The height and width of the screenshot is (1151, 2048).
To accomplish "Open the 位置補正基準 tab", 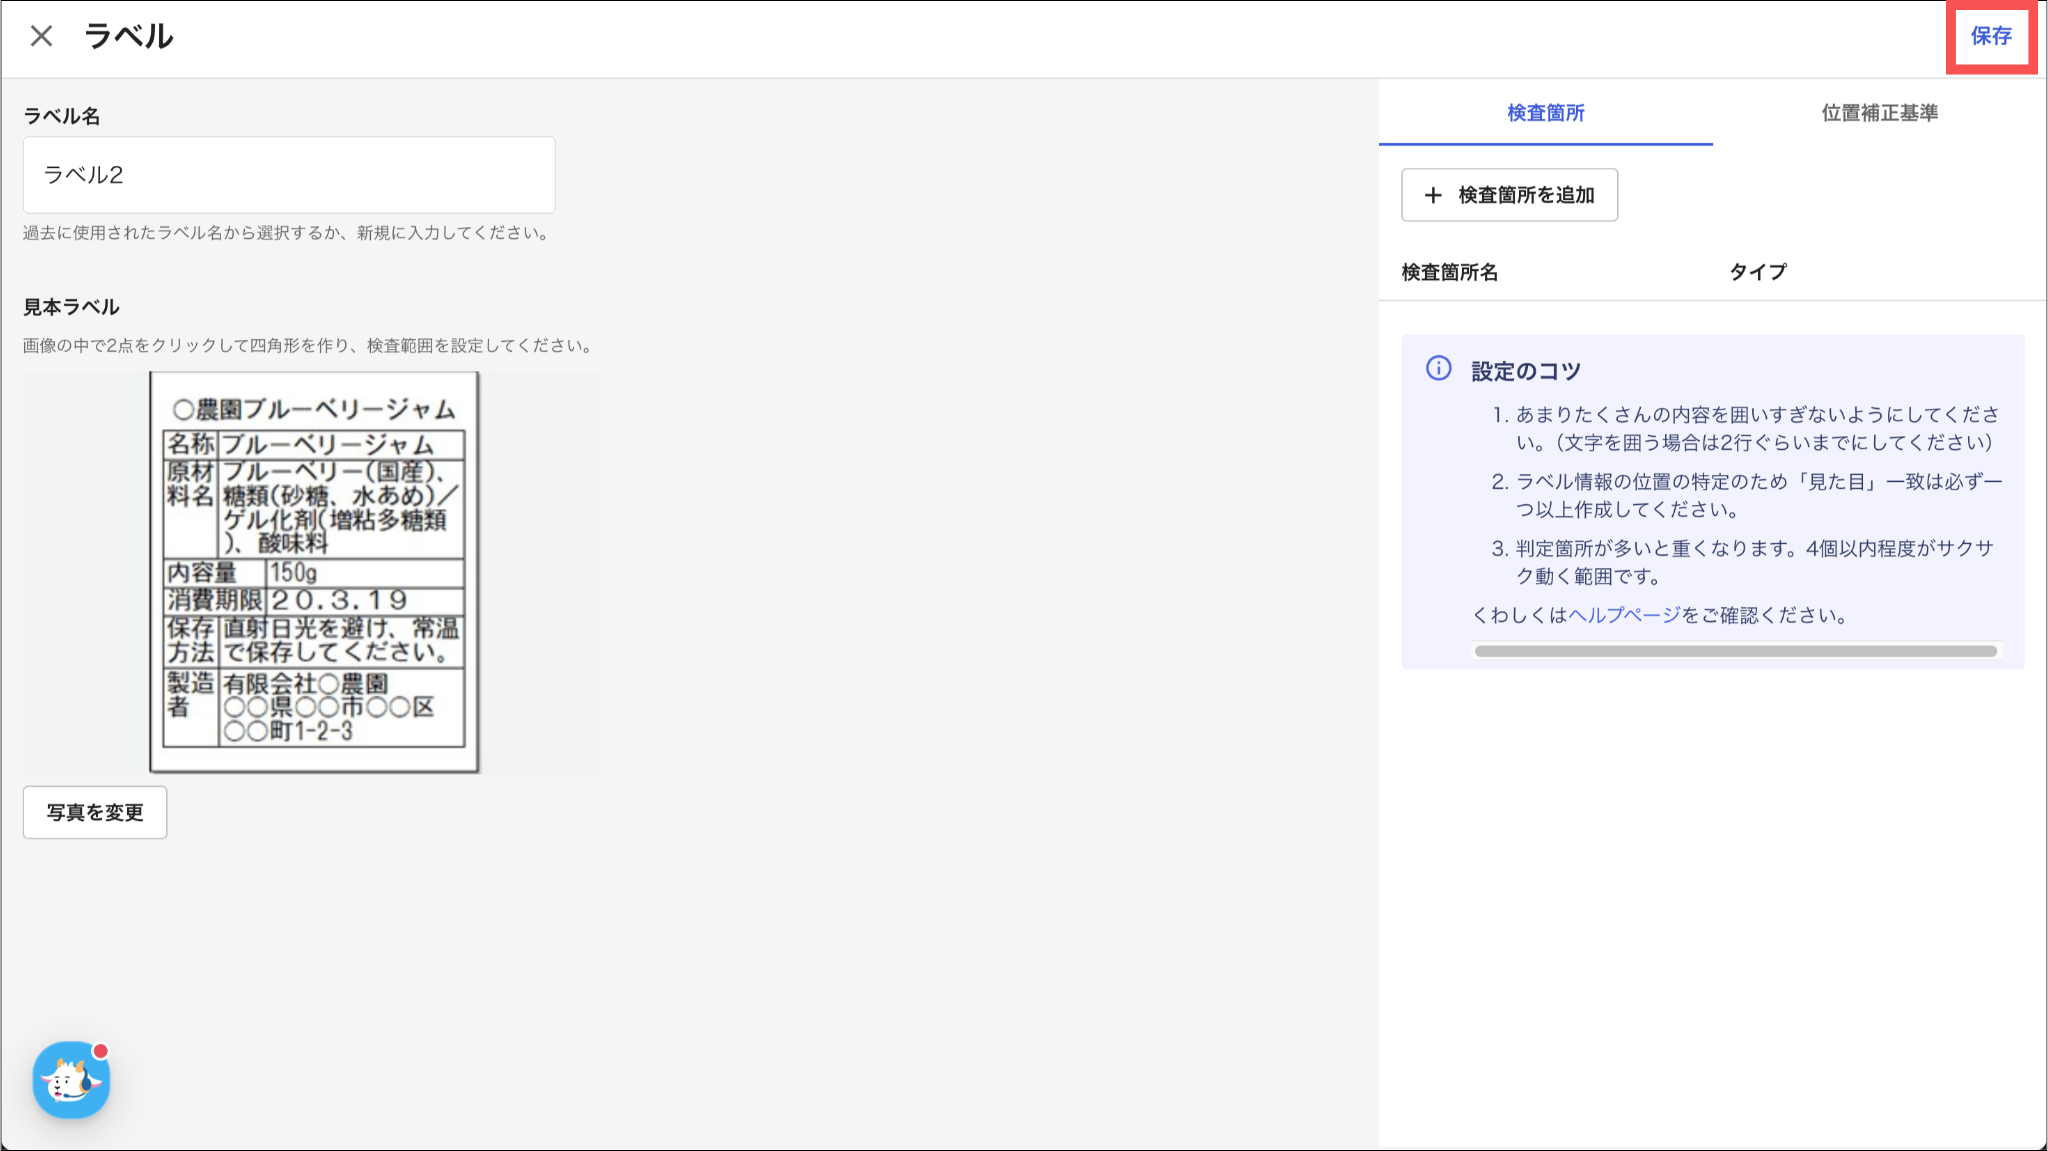I will point(1879,113).
